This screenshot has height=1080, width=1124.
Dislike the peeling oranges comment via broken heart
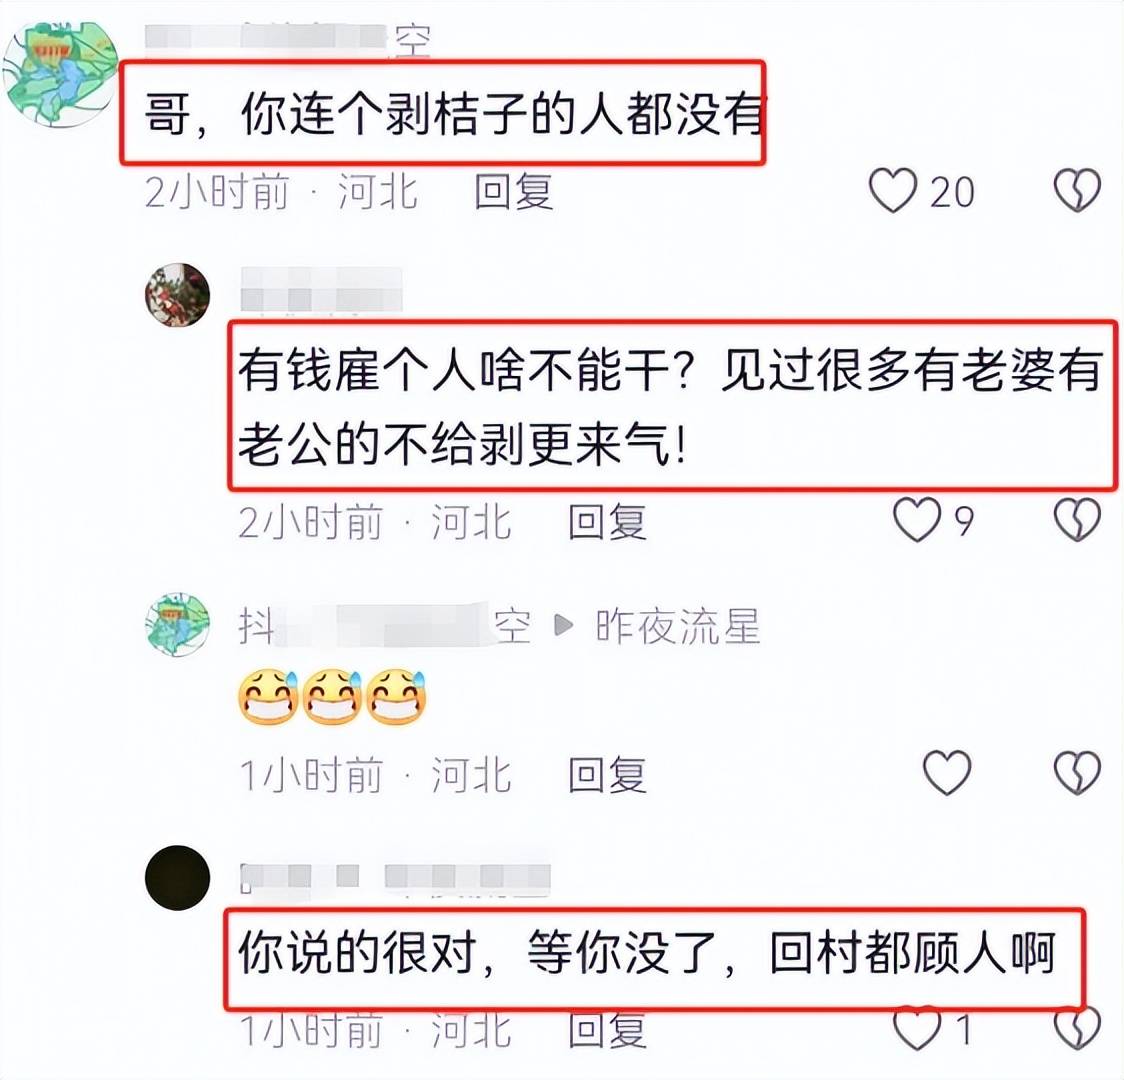(x=1077, y=191)
